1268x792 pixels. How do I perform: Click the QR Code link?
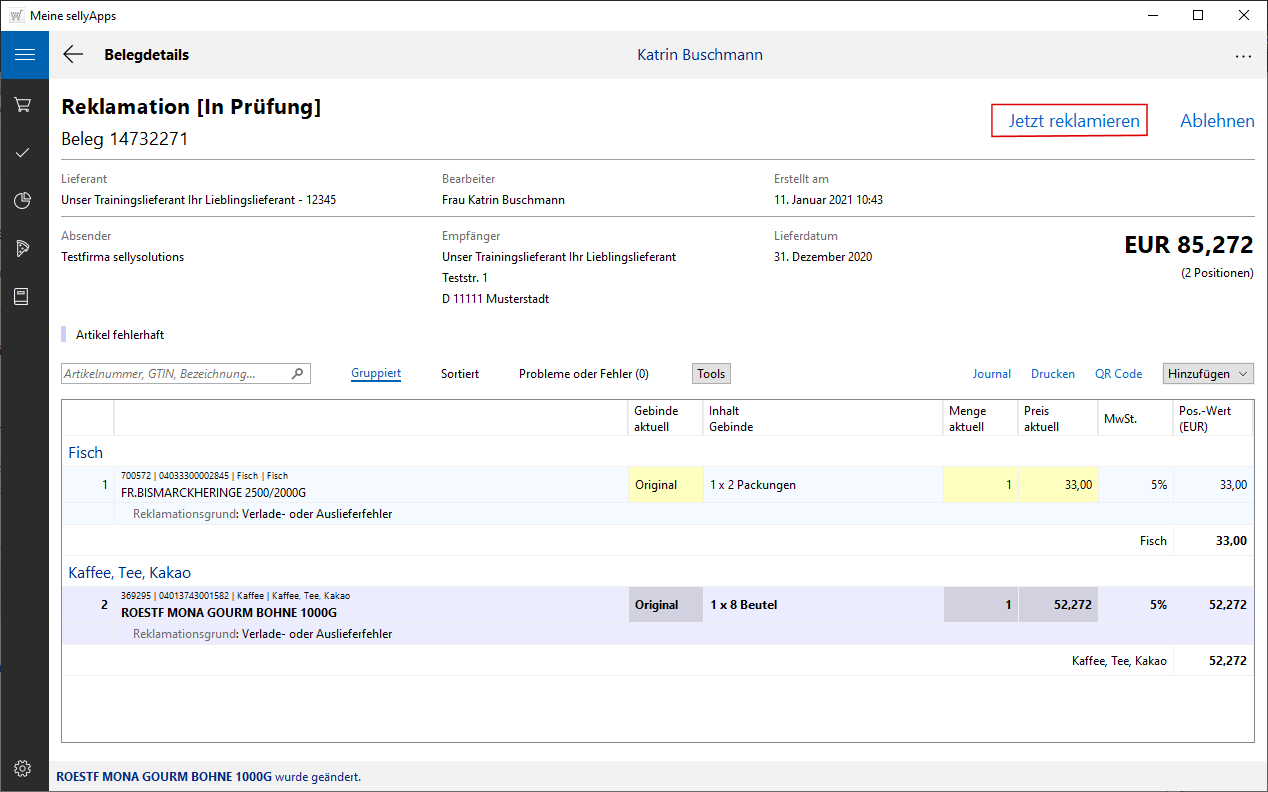1118,374
